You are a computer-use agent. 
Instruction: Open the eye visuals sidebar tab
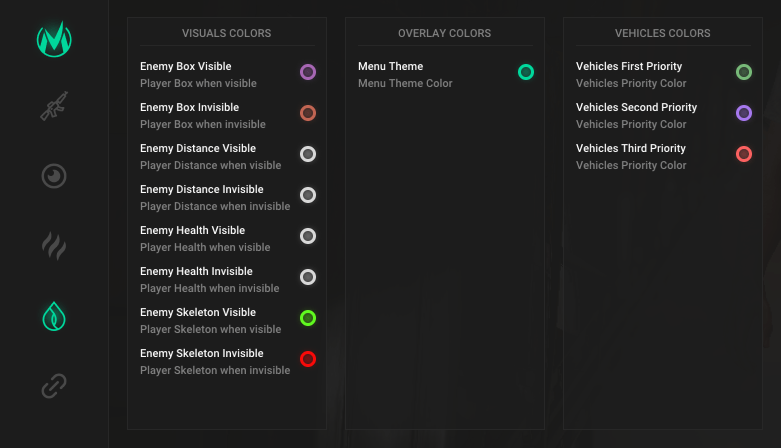point(54,176)
